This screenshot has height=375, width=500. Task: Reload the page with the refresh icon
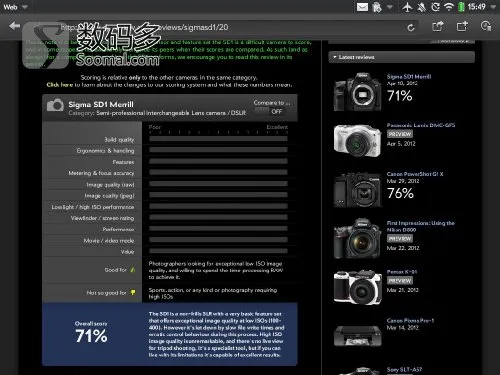tap(411, 28)
